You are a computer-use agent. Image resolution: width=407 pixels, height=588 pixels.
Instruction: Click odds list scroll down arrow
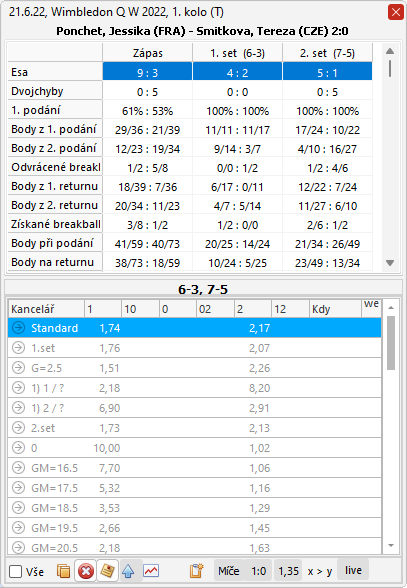coord(391,546)
